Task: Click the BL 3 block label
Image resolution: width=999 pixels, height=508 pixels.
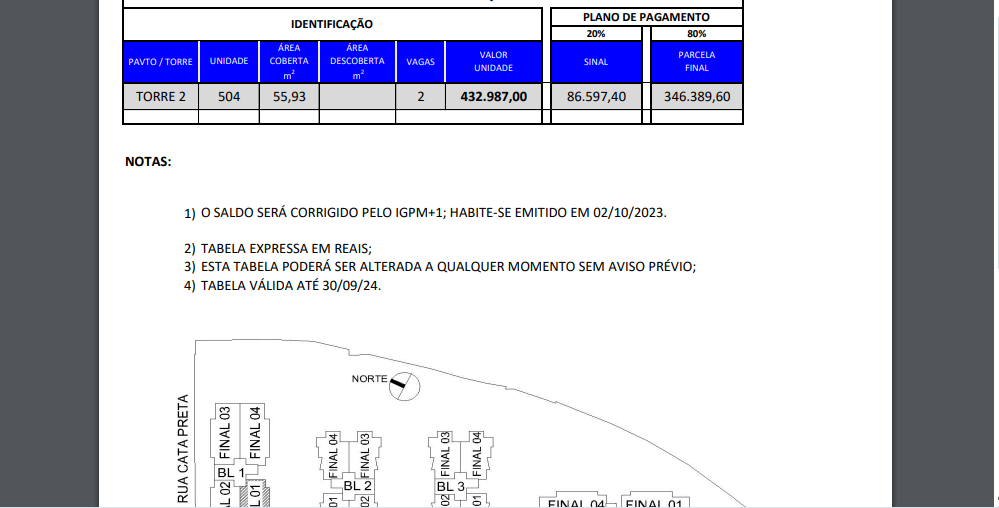Action: (450, 486)
